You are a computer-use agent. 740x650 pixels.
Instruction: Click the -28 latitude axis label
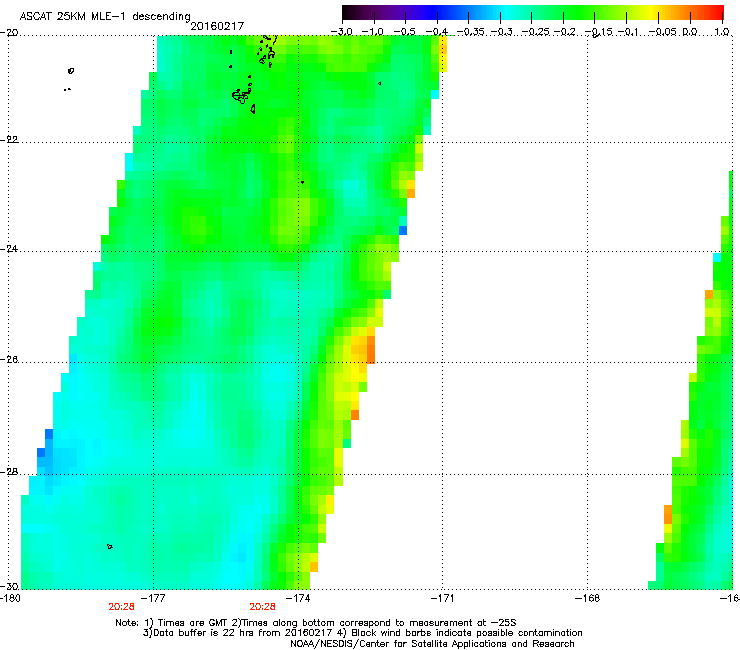coord(9,472)
